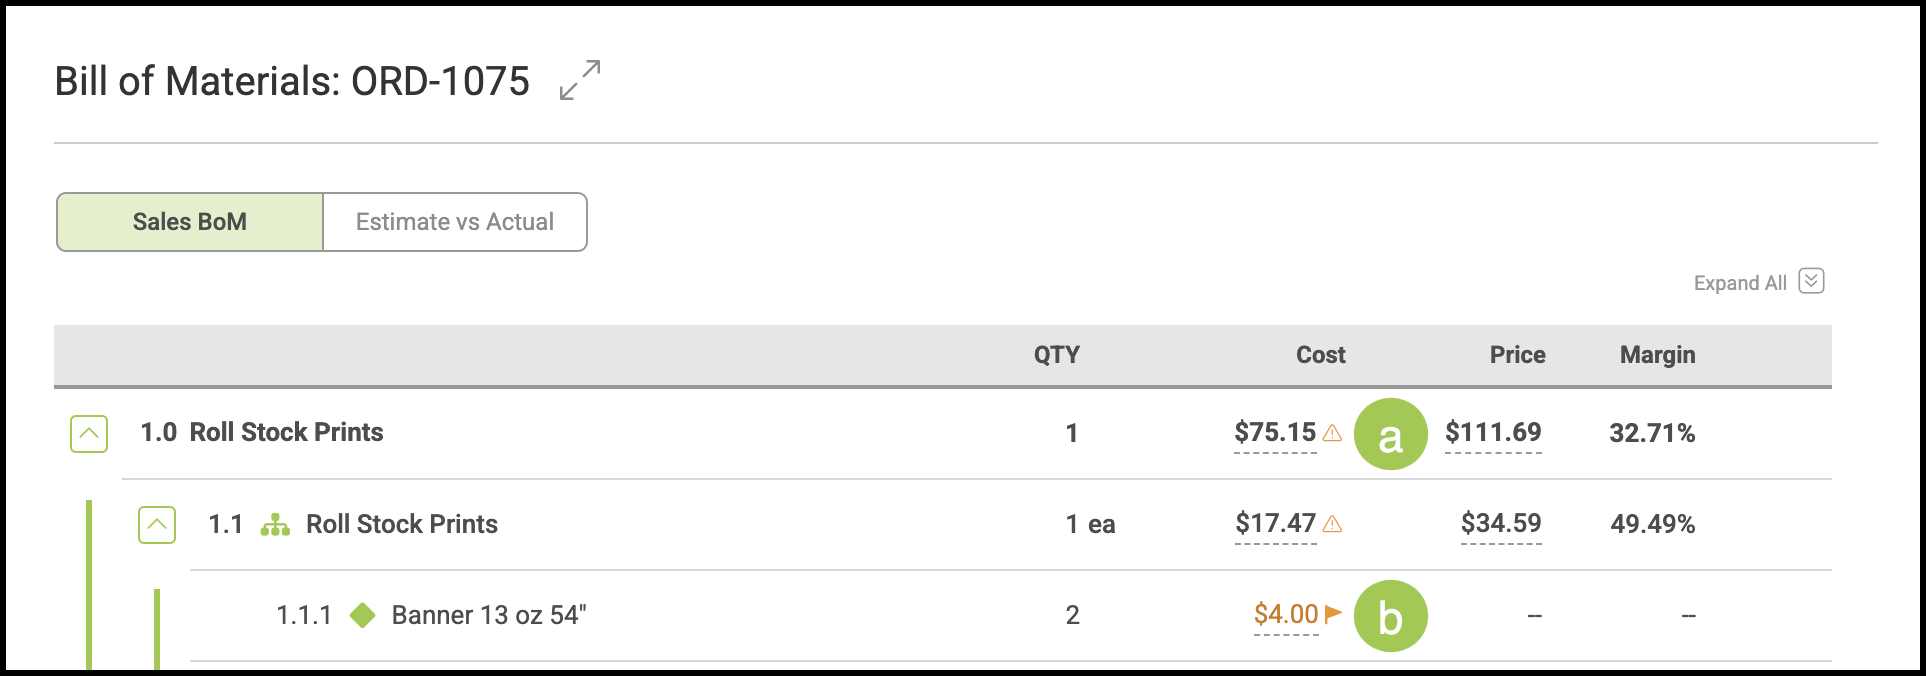Click green diamond icon beside Banner 13 oz

point(363,615)
